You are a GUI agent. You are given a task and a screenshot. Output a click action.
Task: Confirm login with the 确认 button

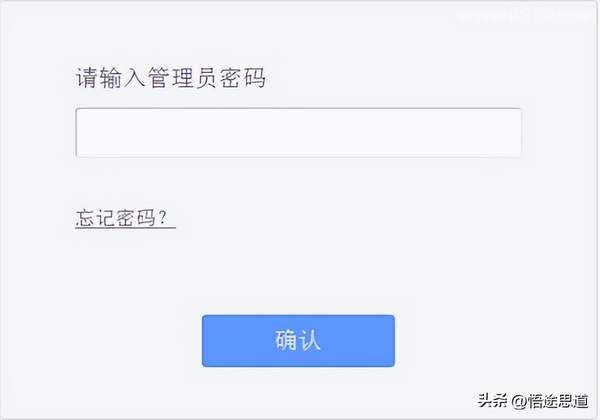pyautogui.click(x=298, y=341)
